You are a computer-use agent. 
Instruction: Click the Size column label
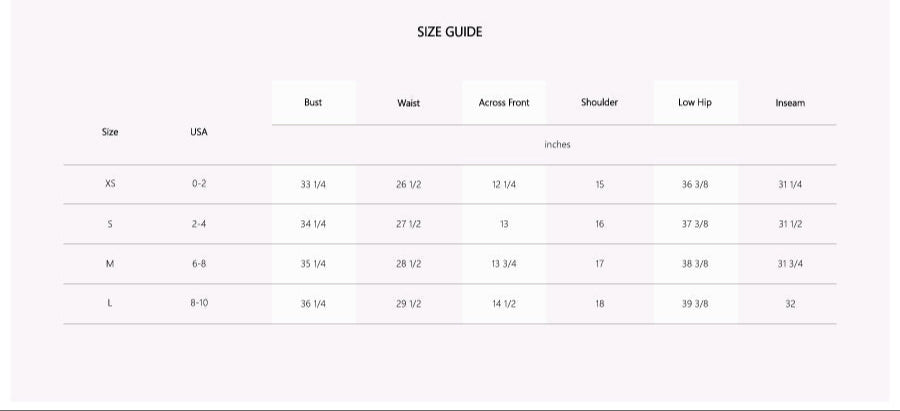click(110, 132)
